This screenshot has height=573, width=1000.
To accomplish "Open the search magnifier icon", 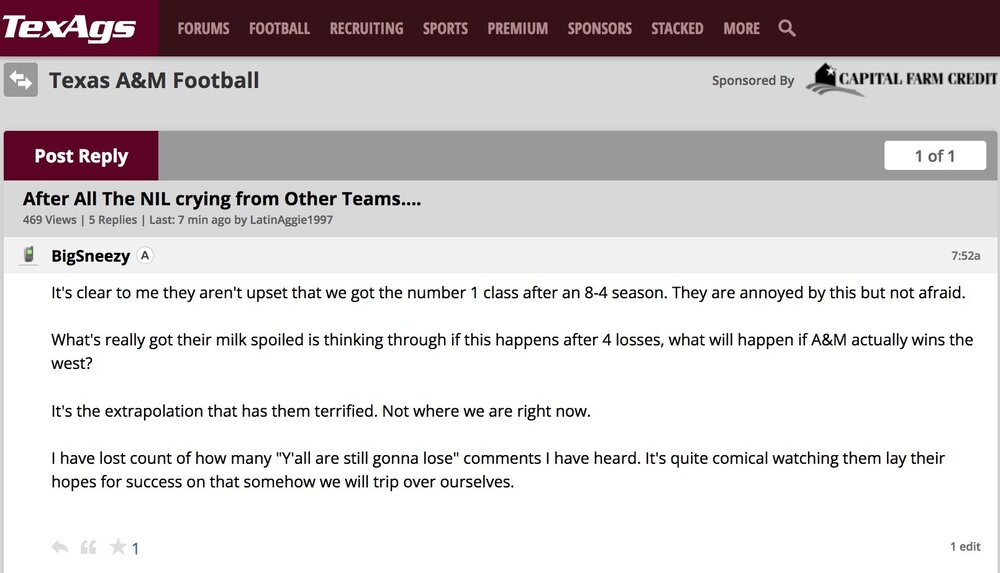I will pos(787,28).
